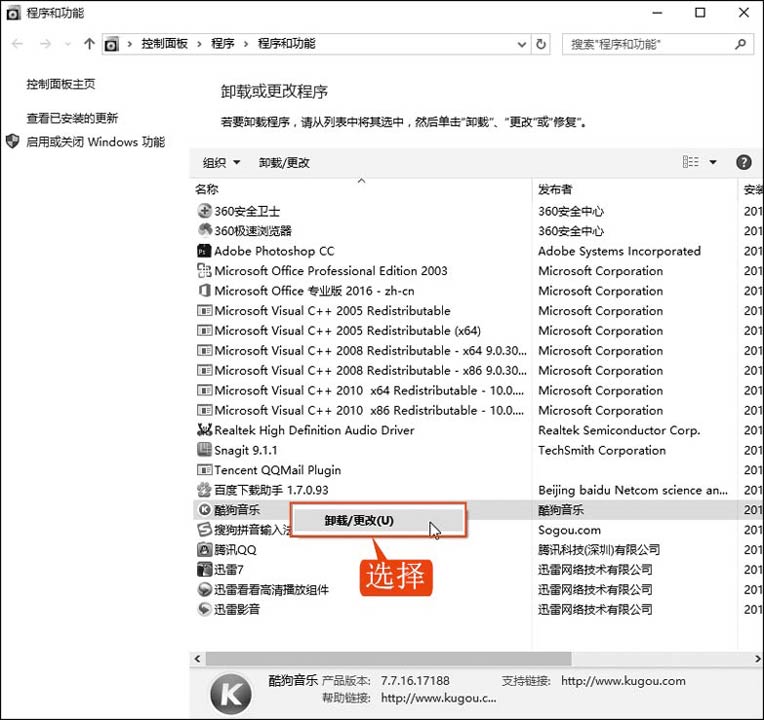Select Visual C++ 2008 Redistributable - x86 row
This screenshot has width=764, height=720.
point(478,370)
